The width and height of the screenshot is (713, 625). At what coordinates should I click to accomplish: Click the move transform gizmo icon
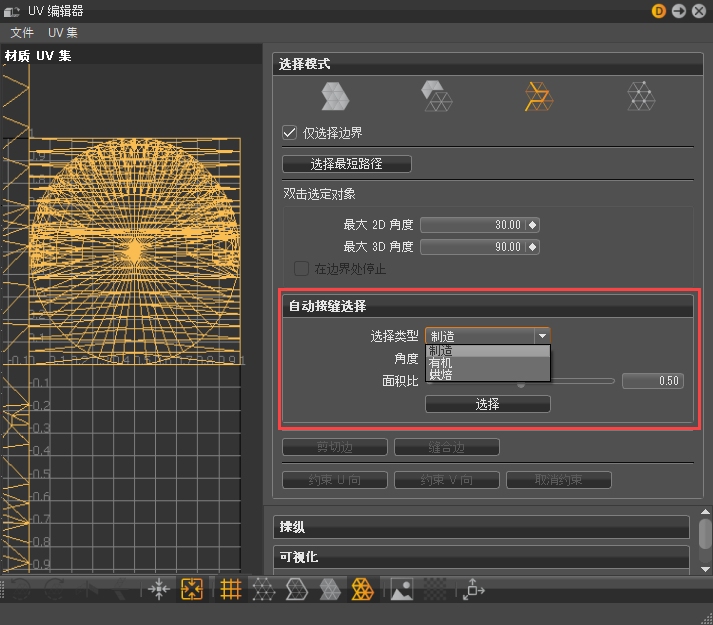tap(474, 590)
